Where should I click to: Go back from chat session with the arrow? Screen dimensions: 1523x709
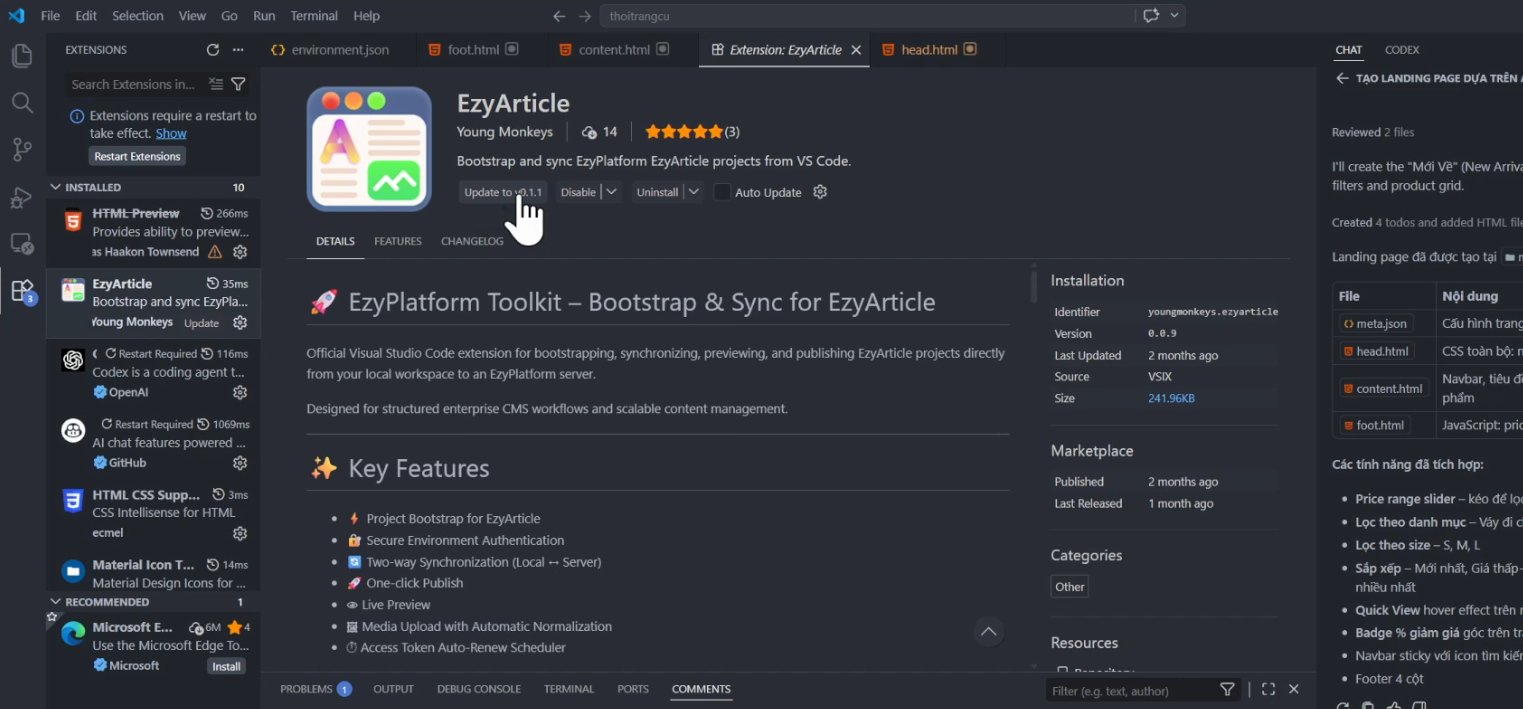coord(1342,78)
